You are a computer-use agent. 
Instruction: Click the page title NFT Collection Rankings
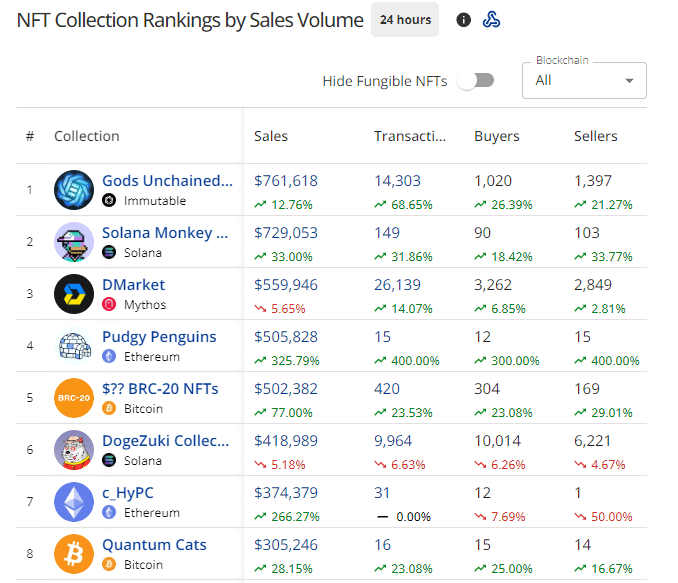pos(190,20)
